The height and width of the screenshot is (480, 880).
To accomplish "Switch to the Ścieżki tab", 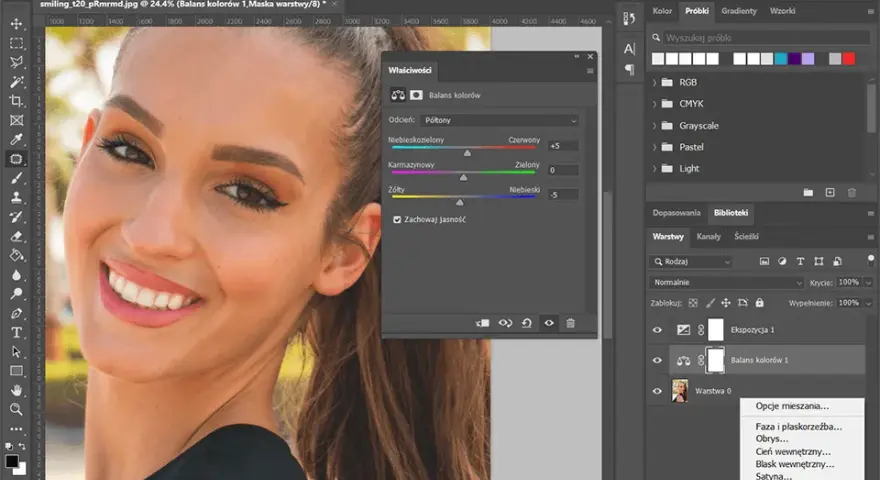I will click(x=746, y=237).
